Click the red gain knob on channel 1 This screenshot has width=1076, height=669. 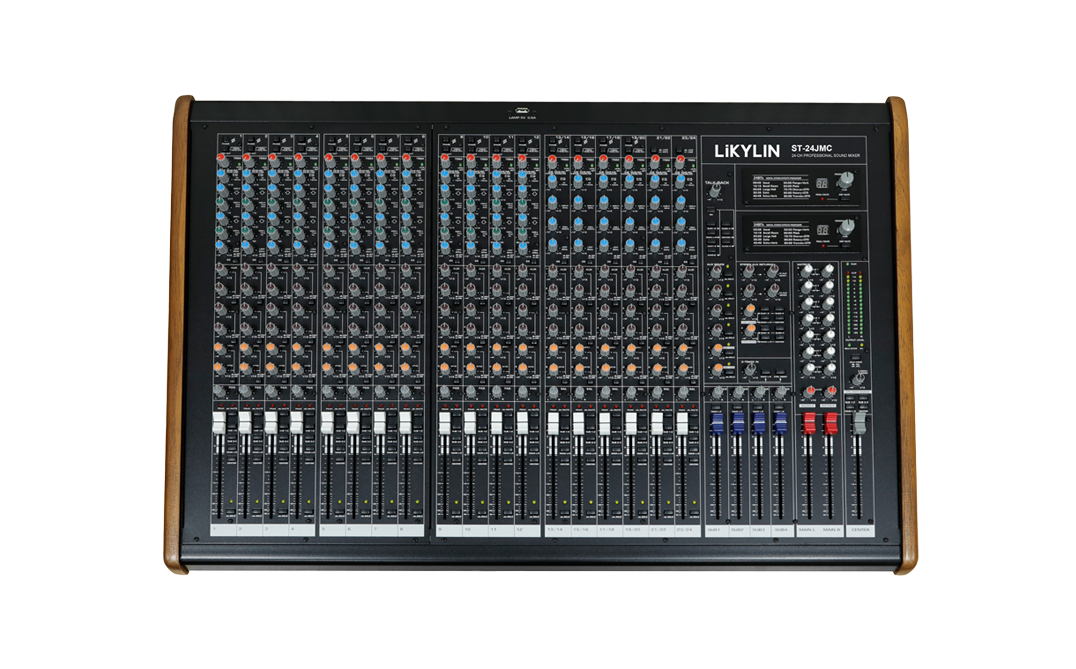point(219,158)
